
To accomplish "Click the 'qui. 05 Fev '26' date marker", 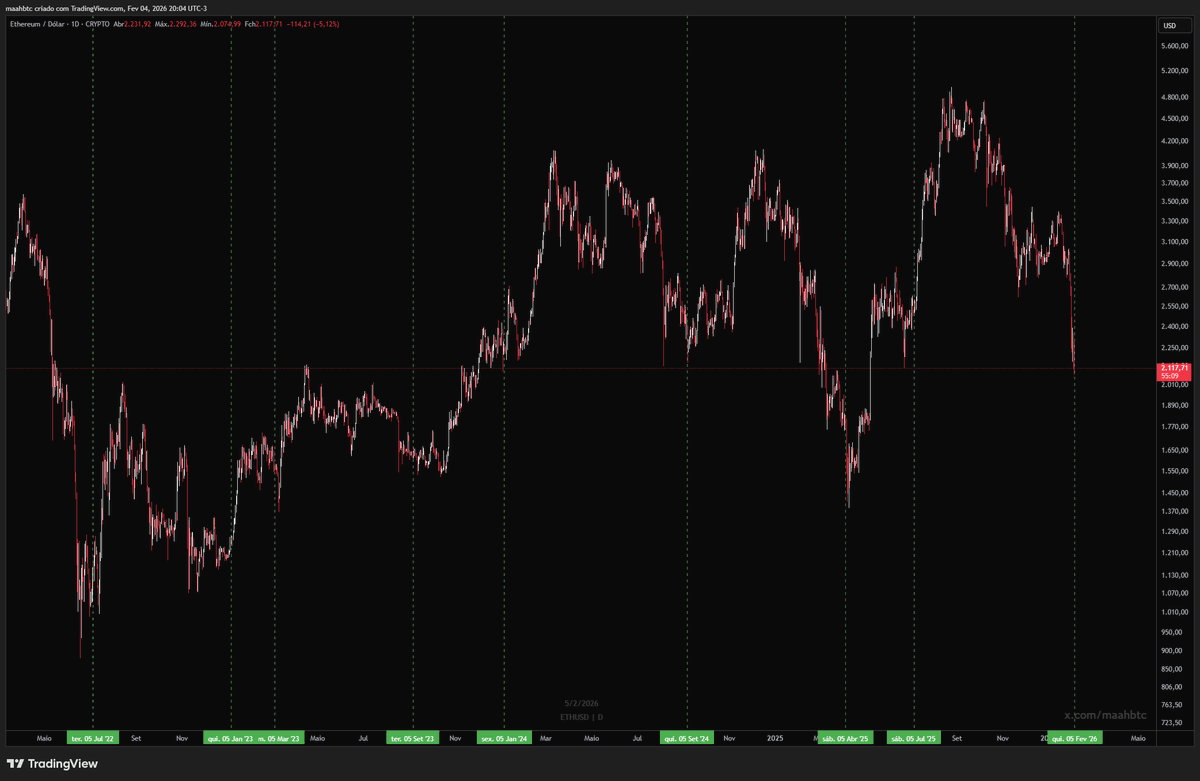I will 1075,738.
